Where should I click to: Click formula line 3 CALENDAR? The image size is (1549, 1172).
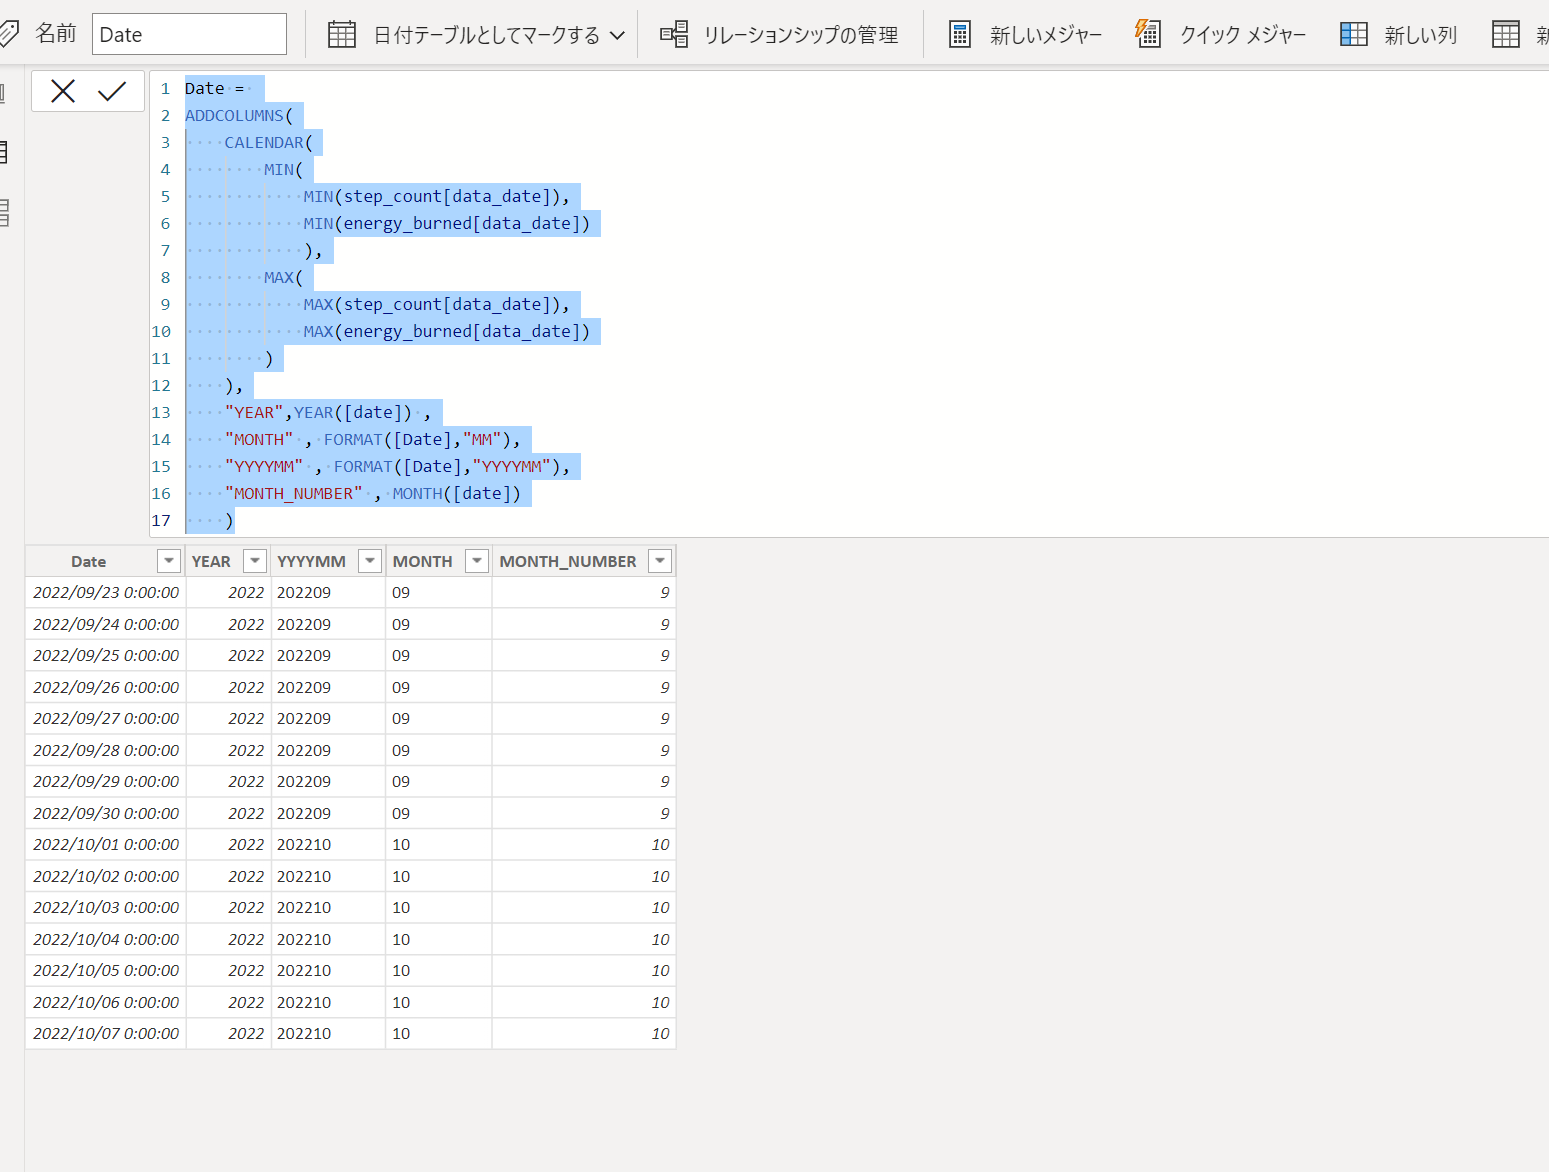(x=268, y=142)
